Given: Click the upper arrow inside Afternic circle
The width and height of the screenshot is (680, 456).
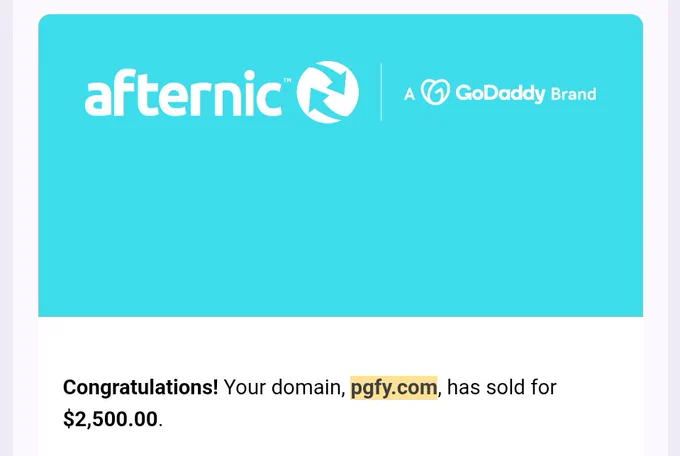Looking at the screenshot, I should click(x=337, y=79).
